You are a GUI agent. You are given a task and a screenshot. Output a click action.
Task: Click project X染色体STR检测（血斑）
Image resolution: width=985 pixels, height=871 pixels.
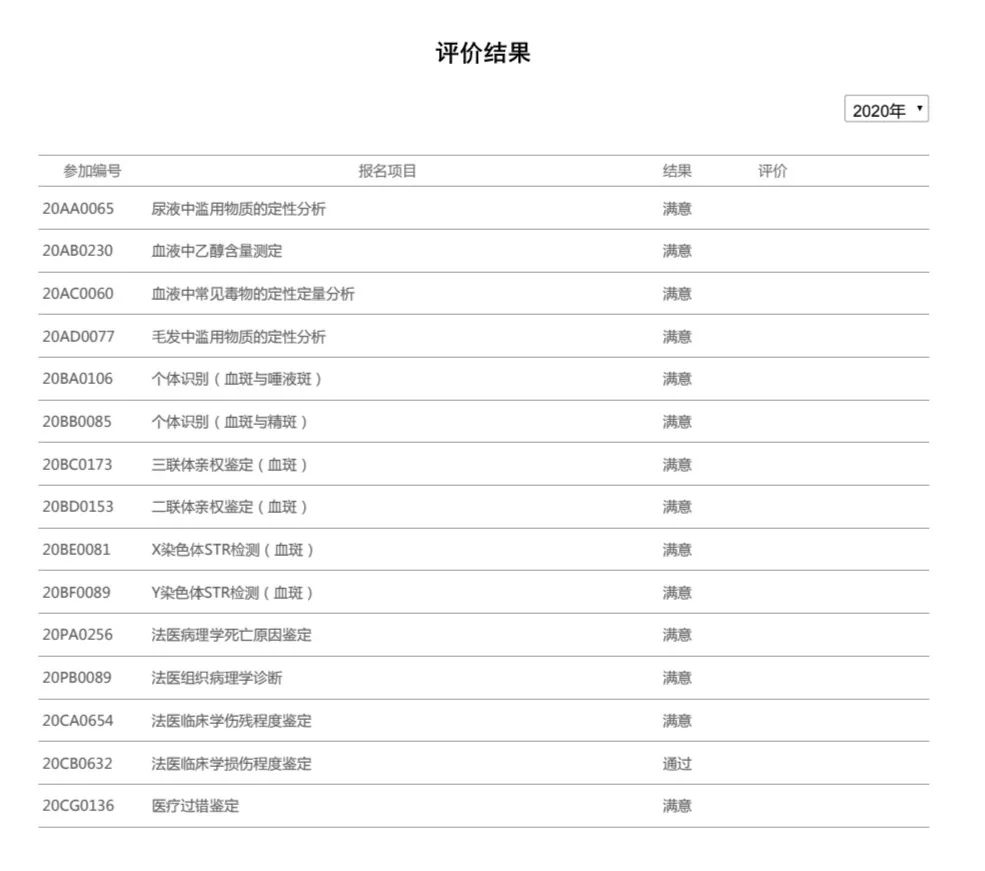[x=233, y=549]
